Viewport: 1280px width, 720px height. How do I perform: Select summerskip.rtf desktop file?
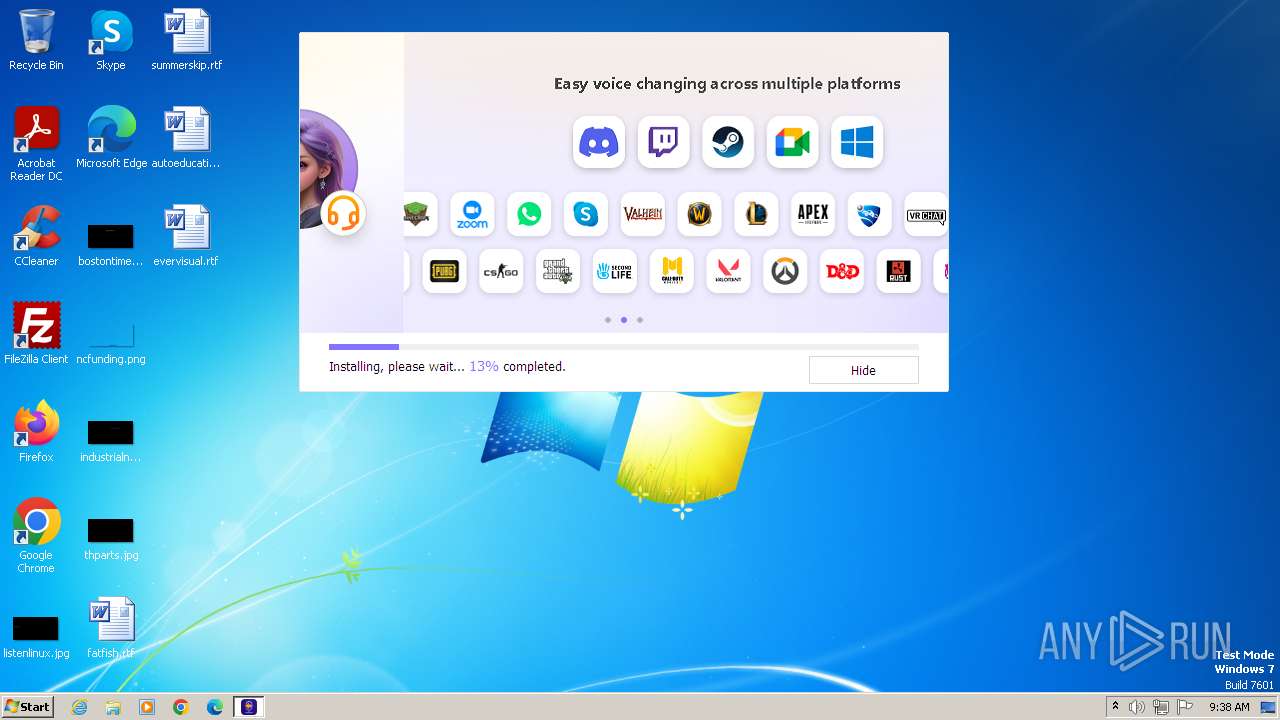click(187, 40)
